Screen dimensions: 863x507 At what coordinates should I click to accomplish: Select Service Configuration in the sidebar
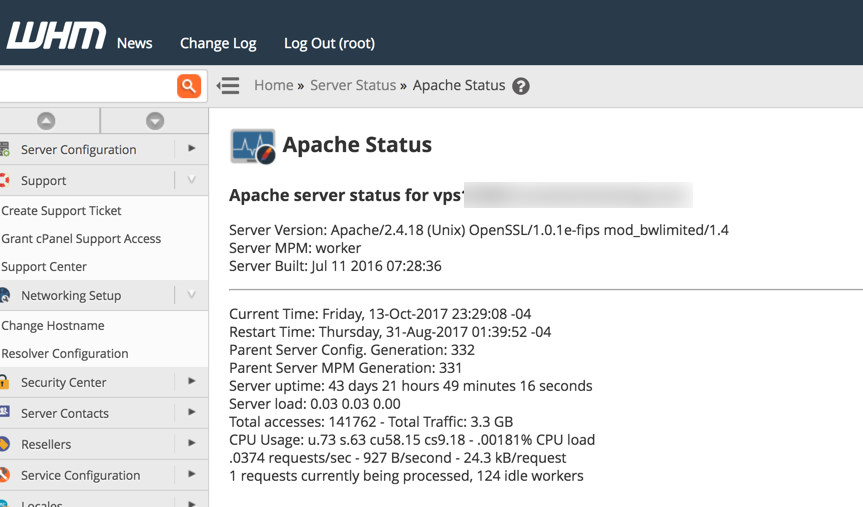click(80, 475)
